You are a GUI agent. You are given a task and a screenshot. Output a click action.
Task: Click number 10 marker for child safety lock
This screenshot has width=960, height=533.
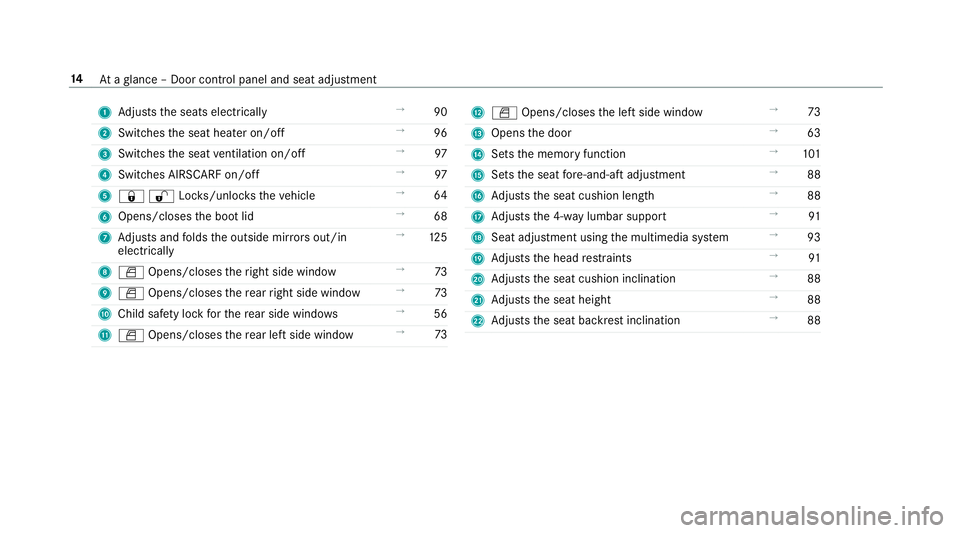click(x=105, y=315)
